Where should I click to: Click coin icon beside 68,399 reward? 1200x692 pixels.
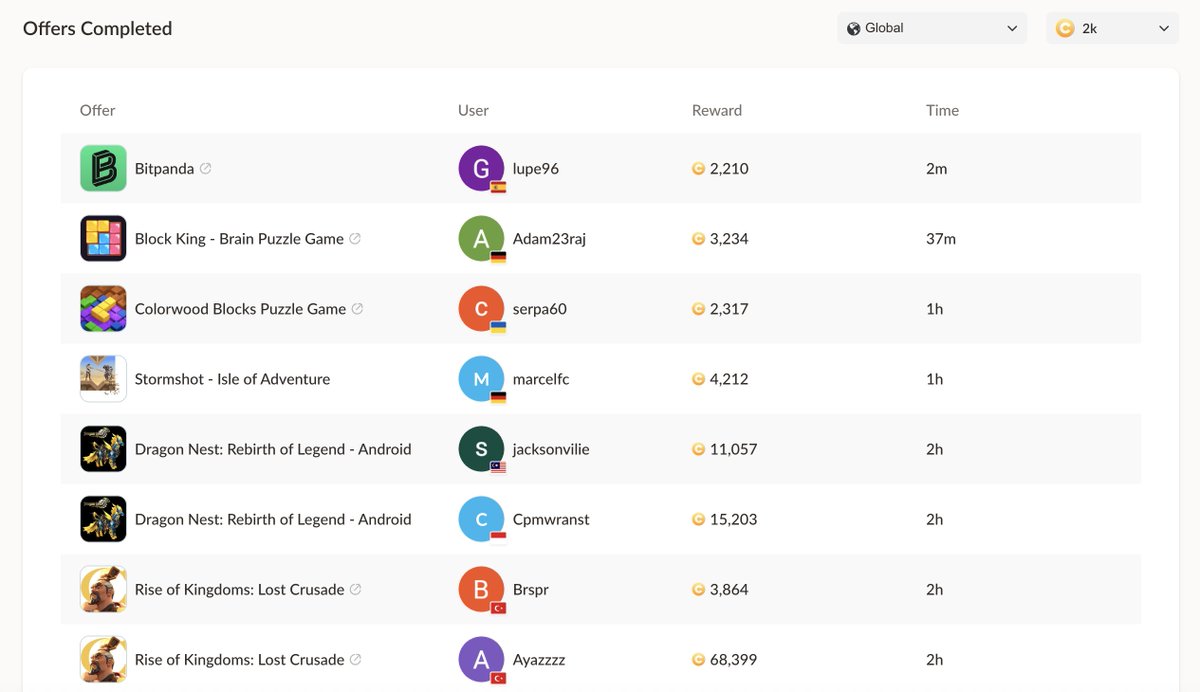click(x=699, y=659)
